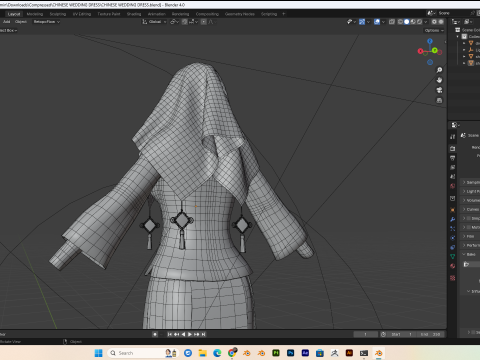Toggle the camera view gizmo
Viewport: 480px width, 360px height.
point(439,90)
